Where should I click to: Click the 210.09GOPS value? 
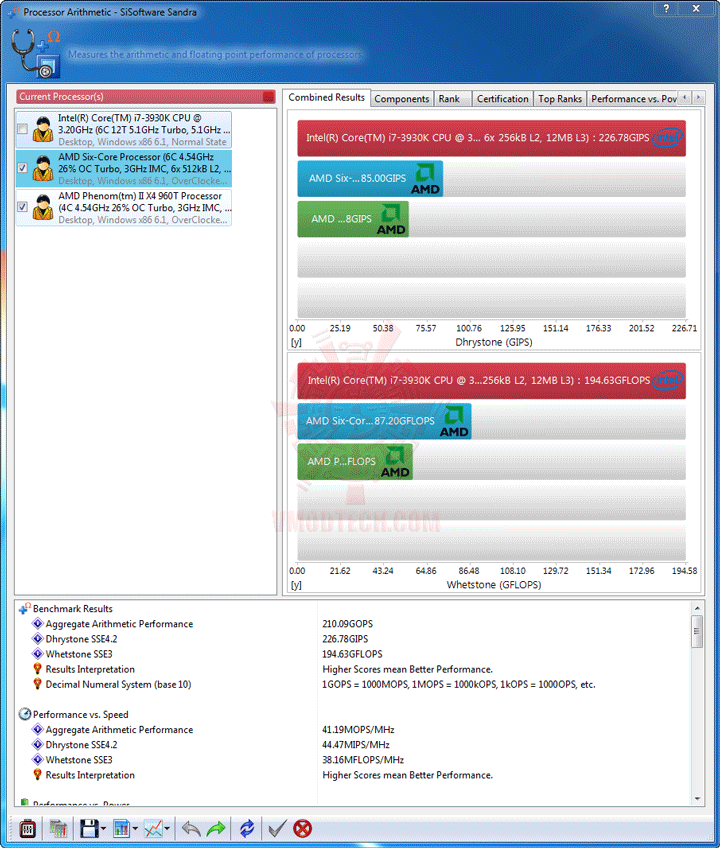pos(347,624)
